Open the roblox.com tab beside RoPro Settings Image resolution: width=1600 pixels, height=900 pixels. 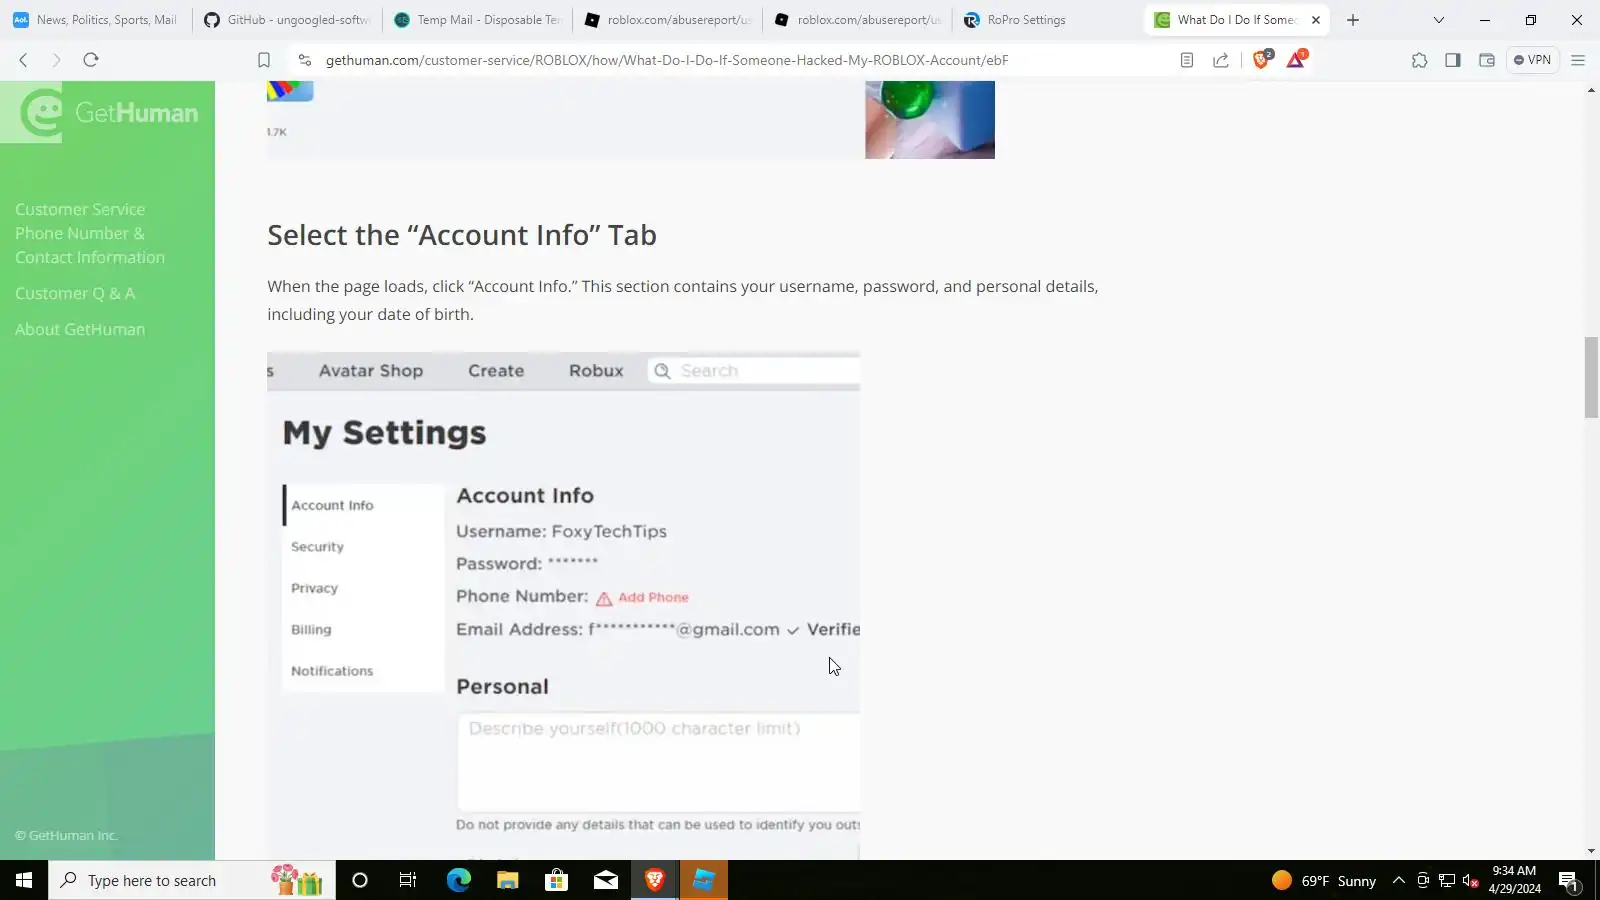[x=858, y=20]
